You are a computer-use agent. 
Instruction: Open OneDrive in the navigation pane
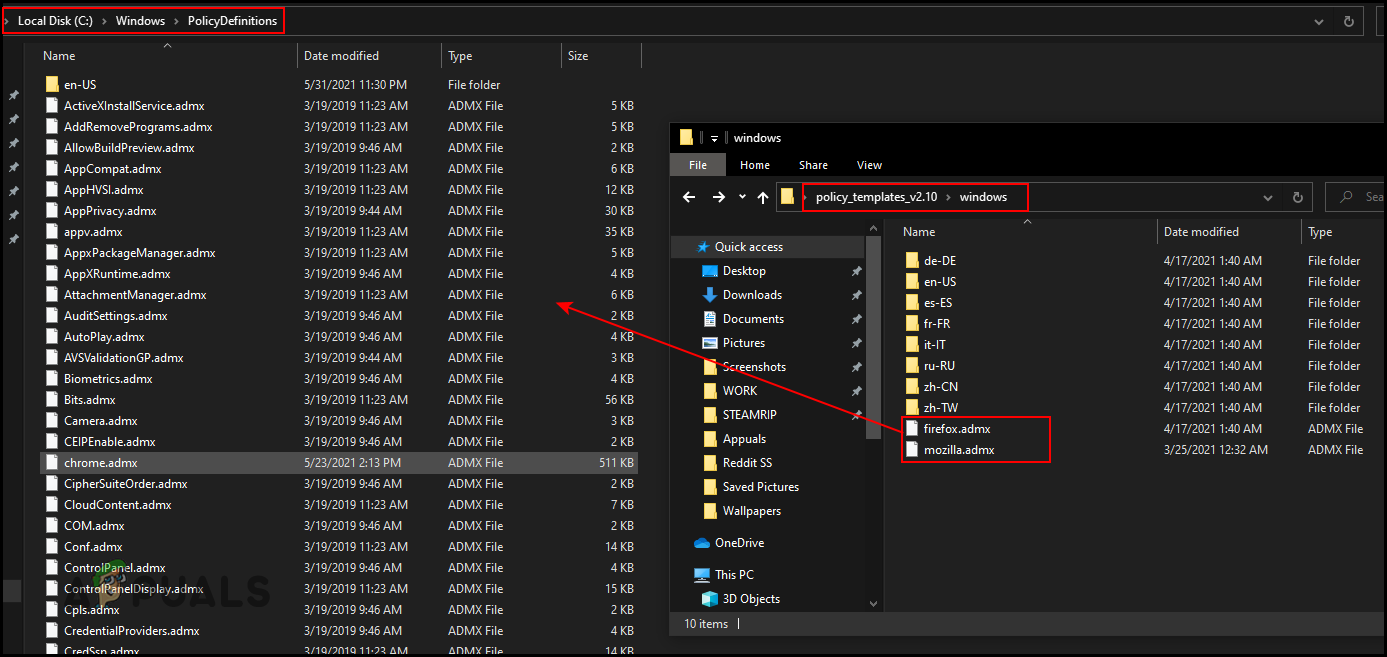(739, 543)
